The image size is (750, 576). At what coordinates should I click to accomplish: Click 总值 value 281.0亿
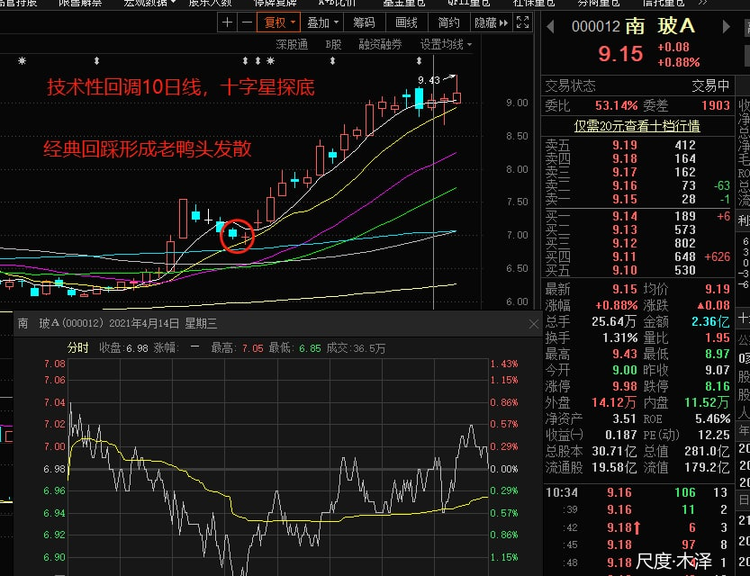(707, 451)
